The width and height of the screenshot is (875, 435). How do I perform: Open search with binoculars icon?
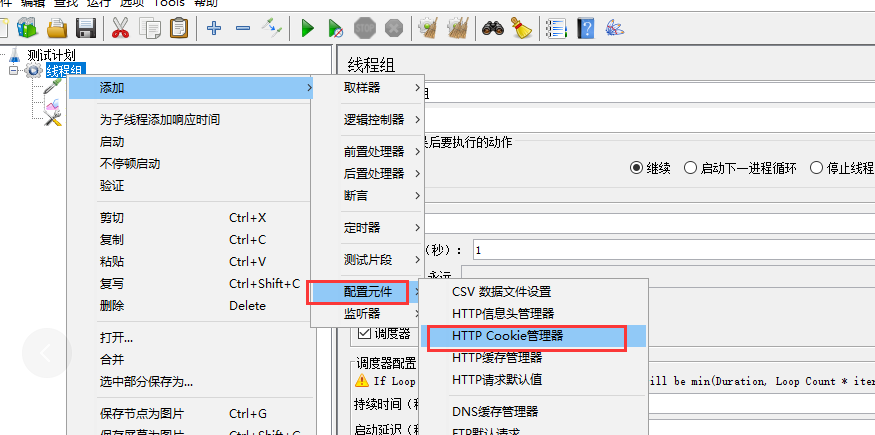point(493,27)
